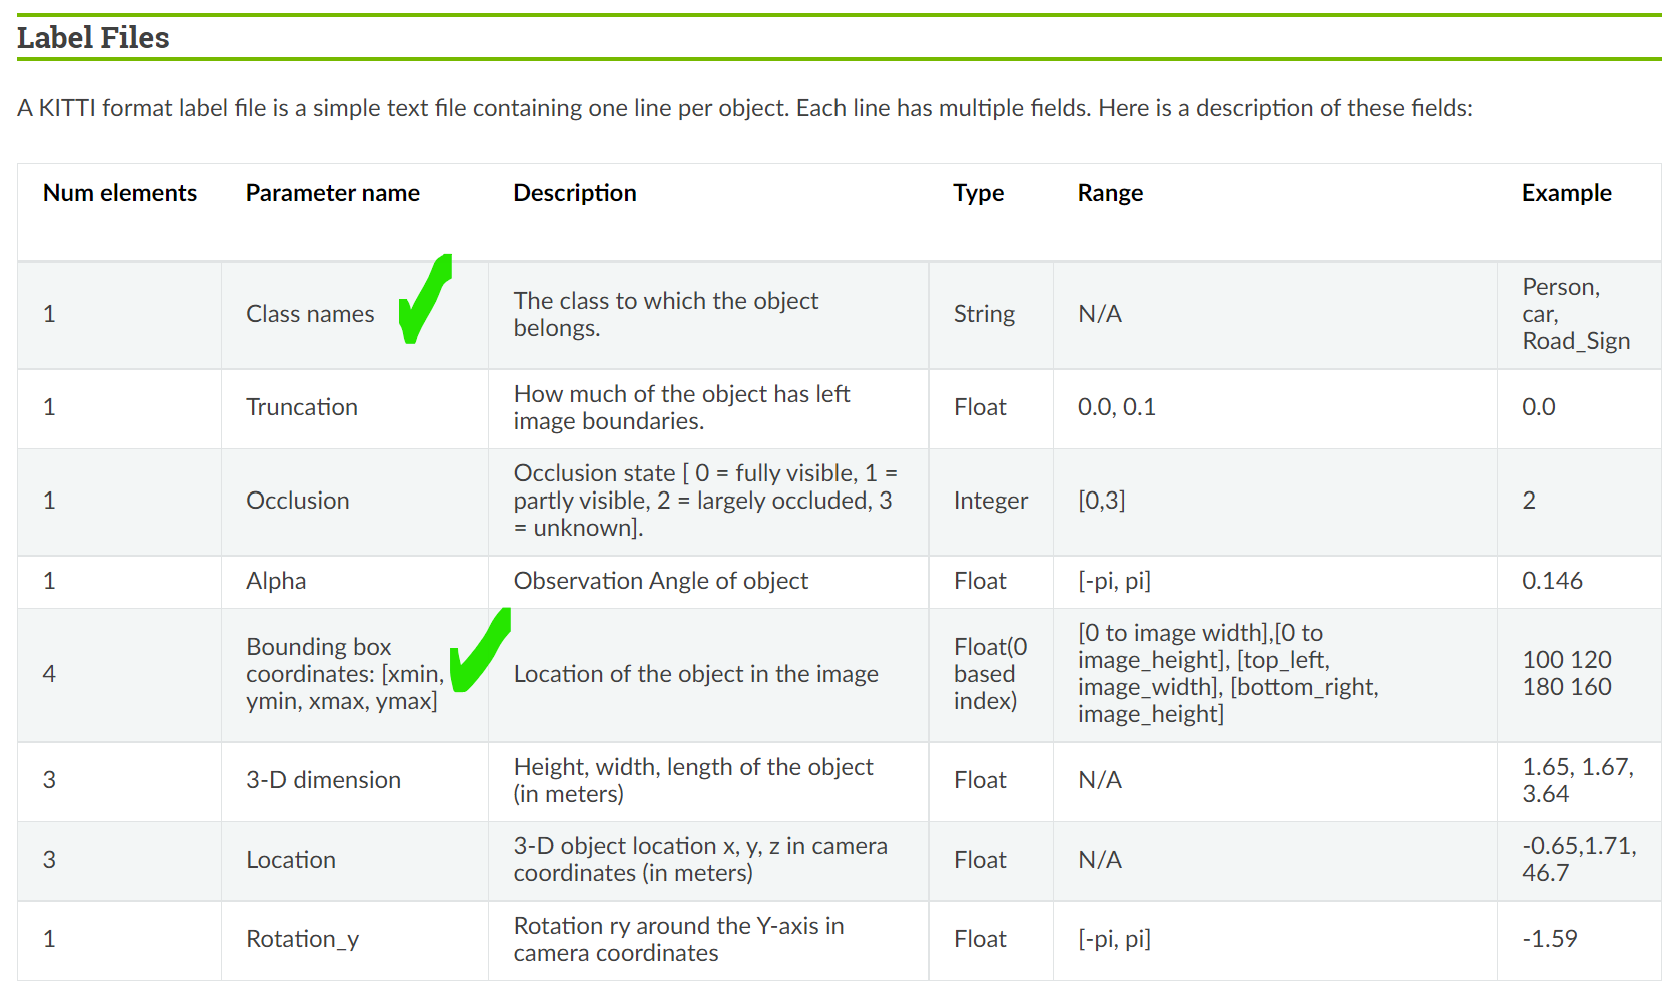Select the Truncation parameter cell
The height and width of the screenshot is (986, 1674).
(x=302, y=407)
